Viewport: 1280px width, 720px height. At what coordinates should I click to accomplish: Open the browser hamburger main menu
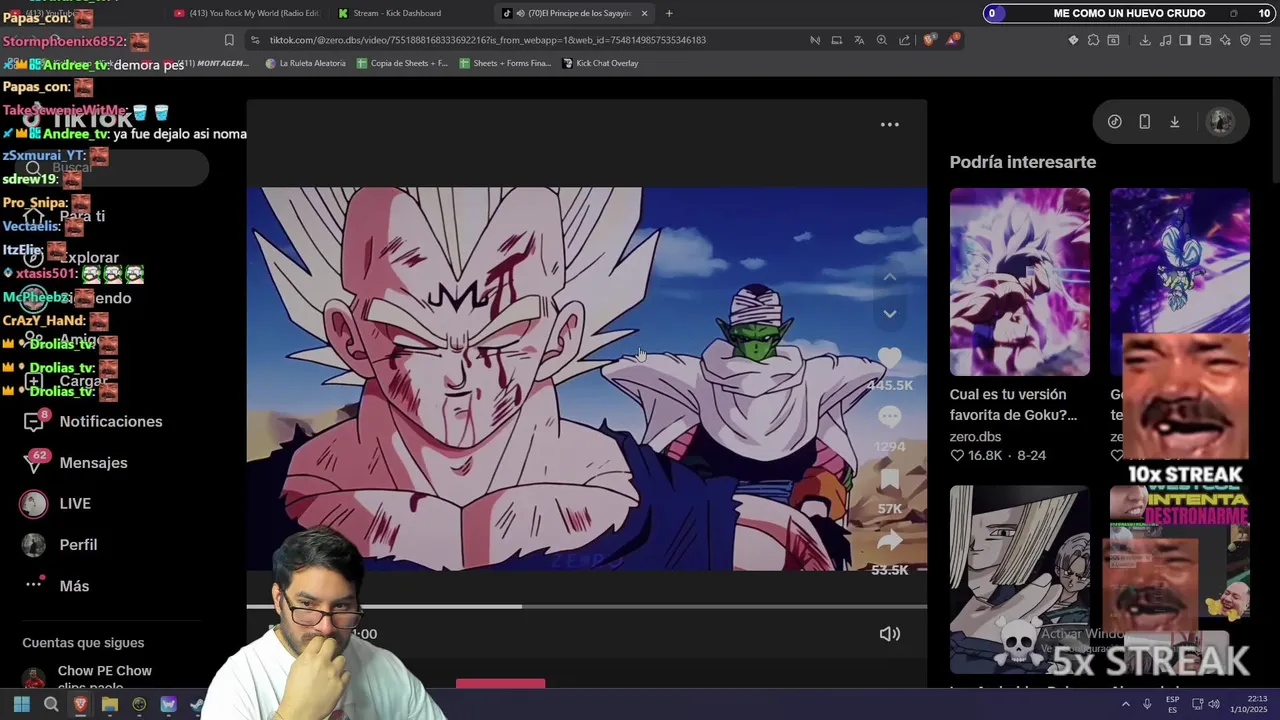pos(1266,40)
